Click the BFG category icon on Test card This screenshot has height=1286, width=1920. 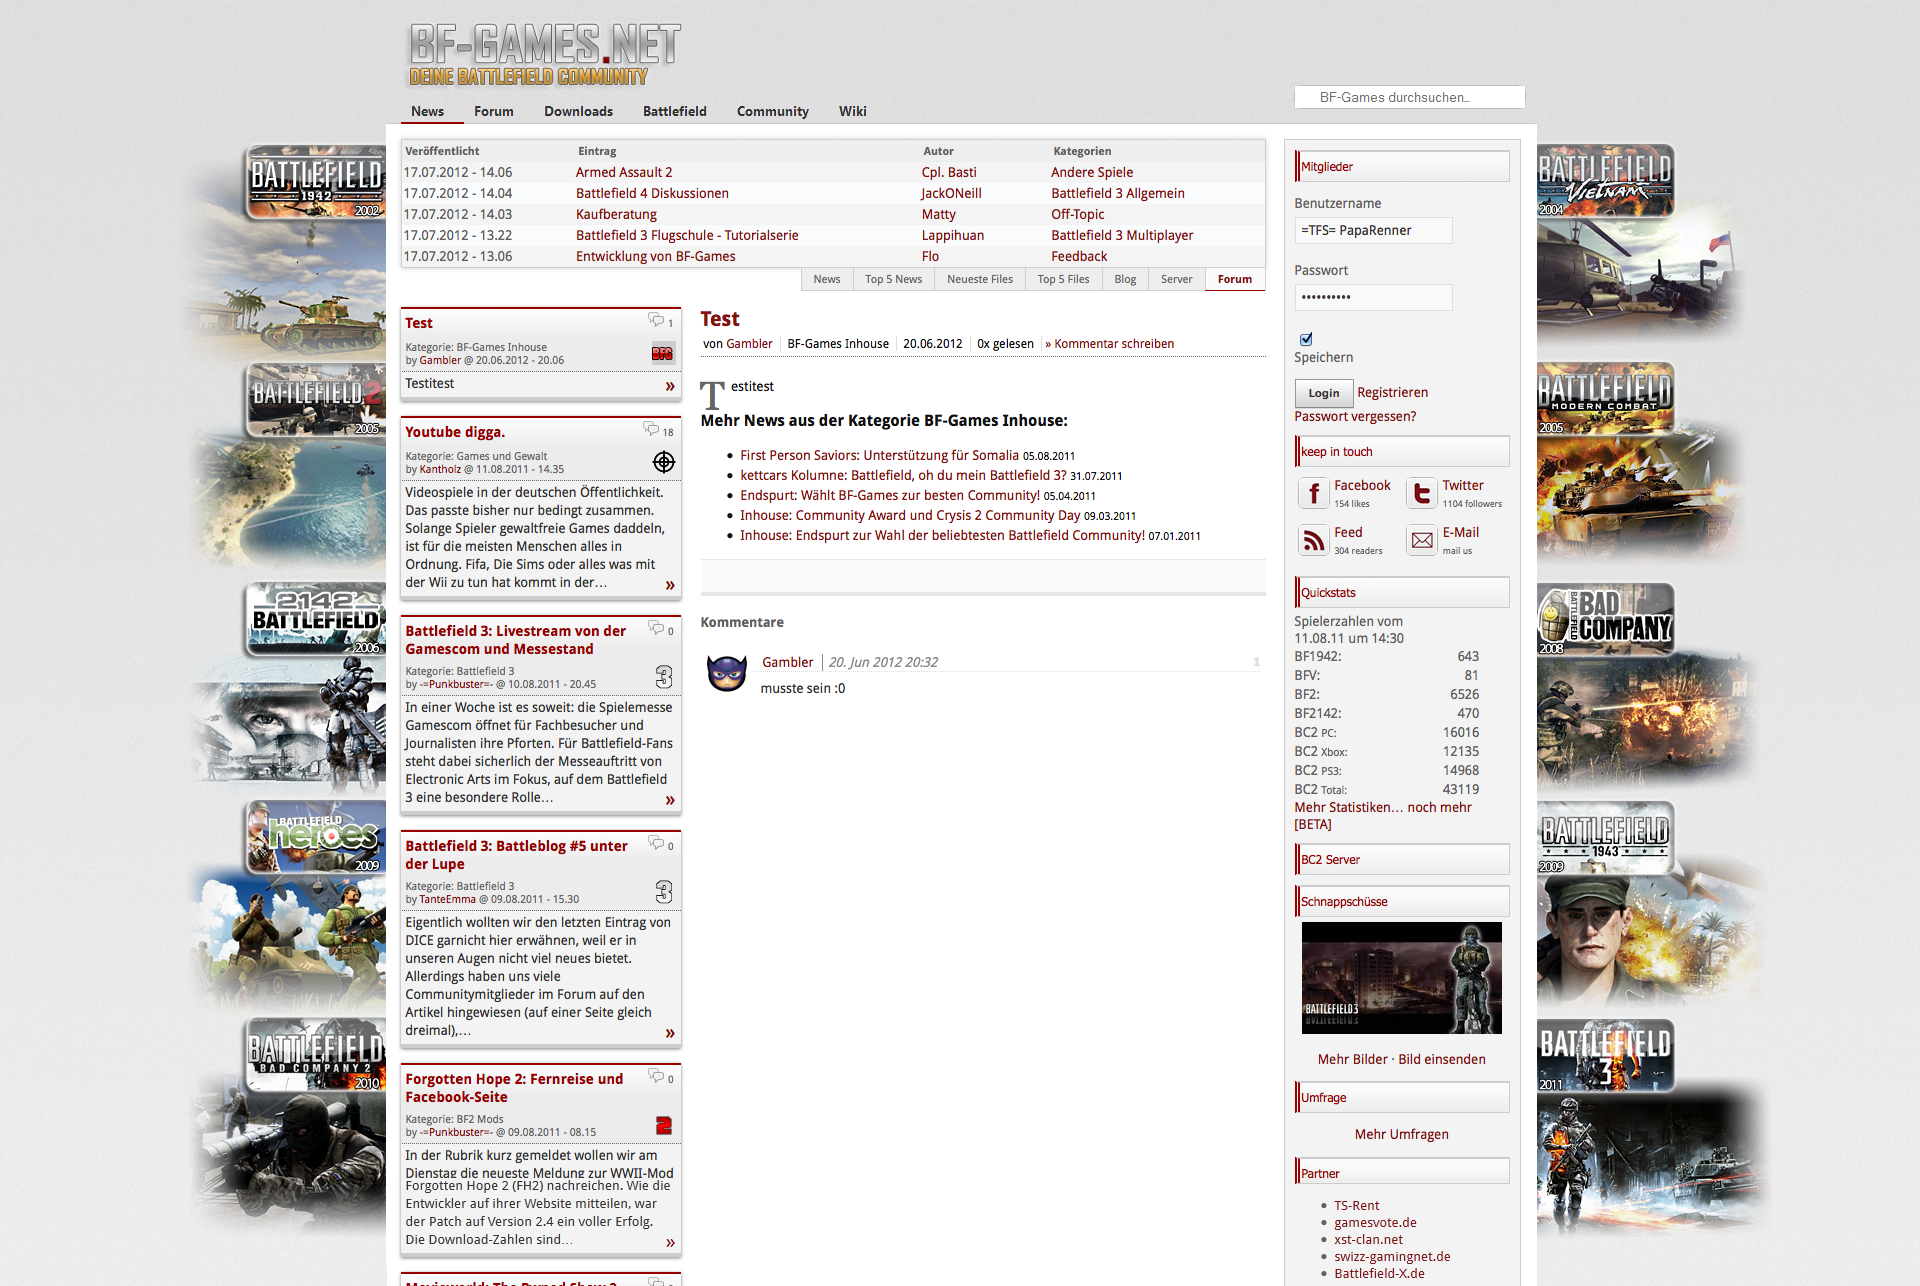(662, 353)
